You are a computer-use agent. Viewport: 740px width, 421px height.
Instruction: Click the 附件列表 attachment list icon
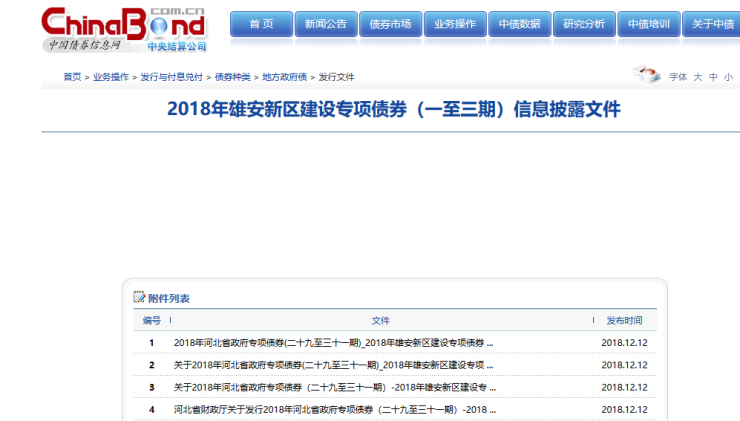139,297
